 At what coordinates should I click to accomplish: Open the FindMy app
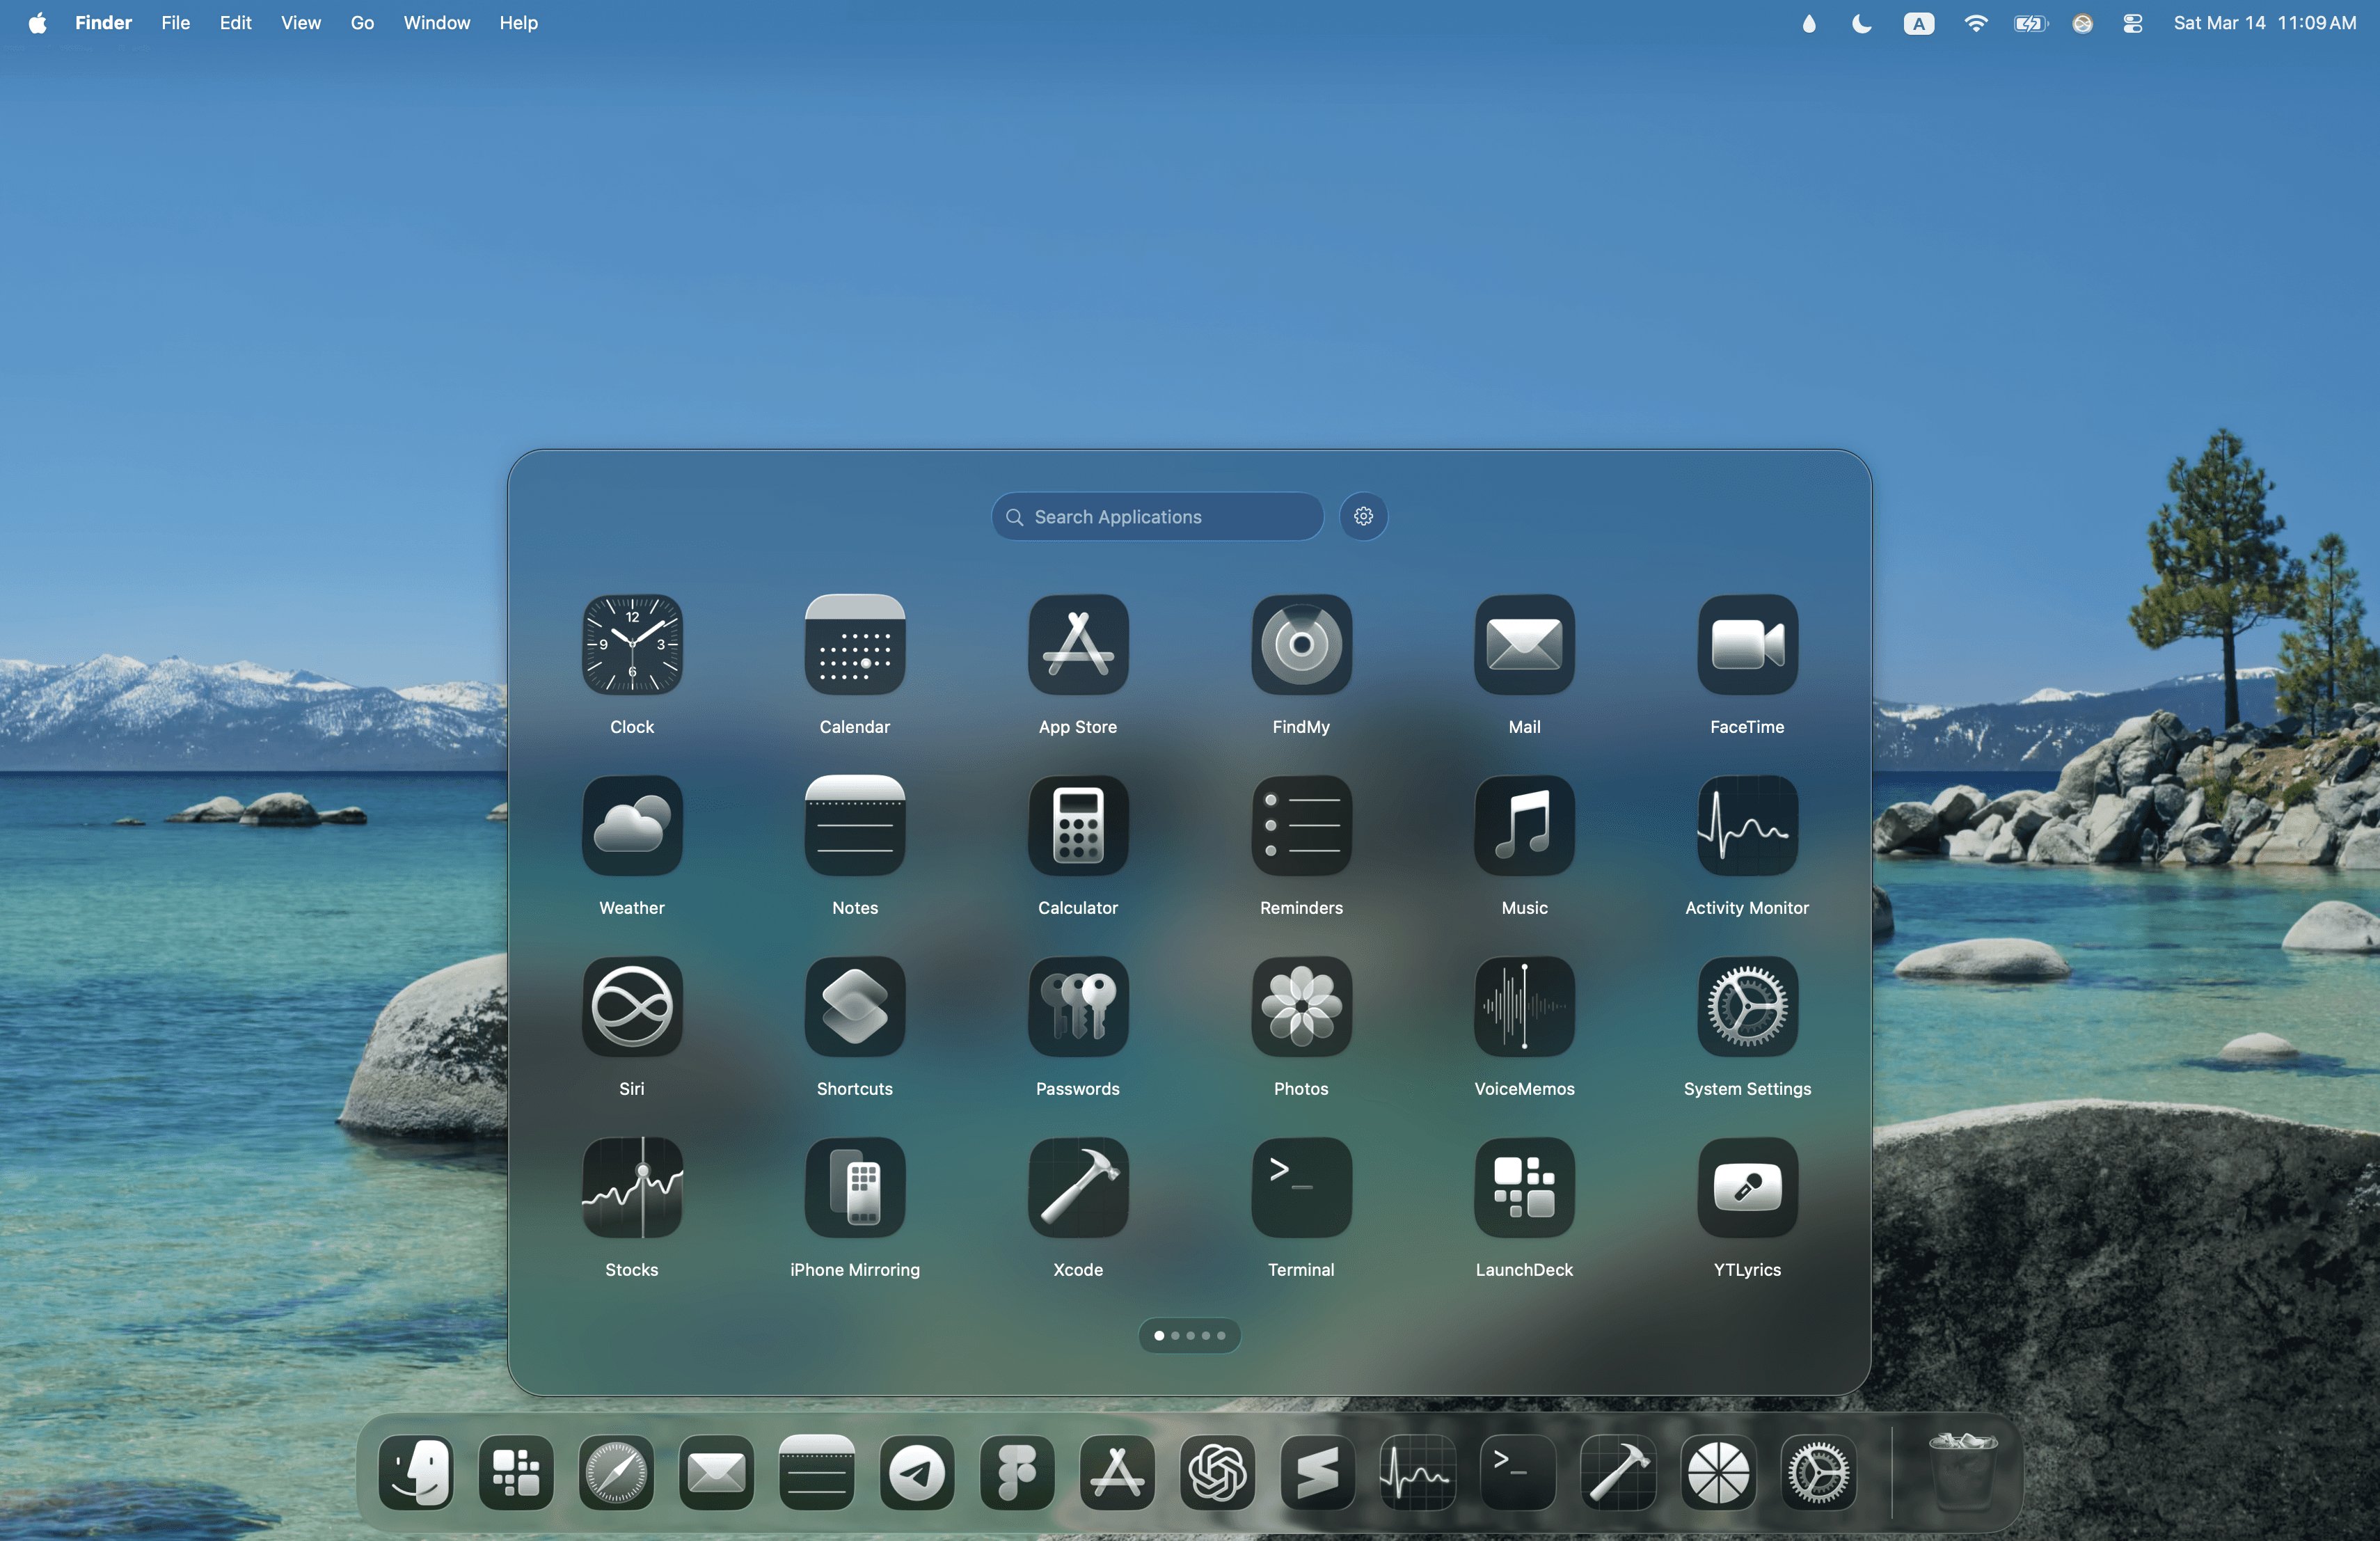[1301, 645]
